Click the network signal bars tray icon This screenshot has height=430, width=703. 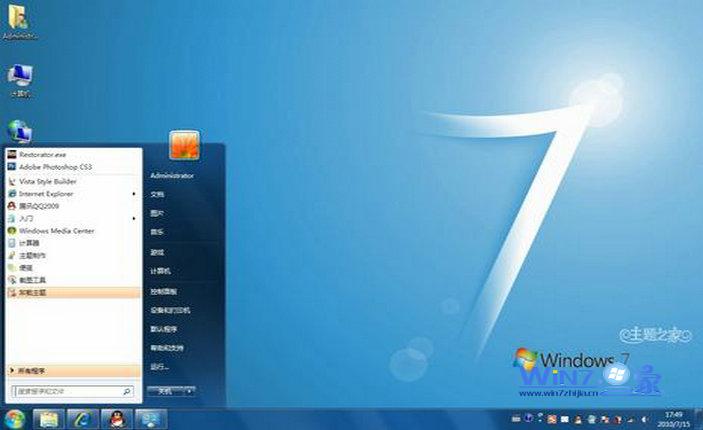(631, 420)
